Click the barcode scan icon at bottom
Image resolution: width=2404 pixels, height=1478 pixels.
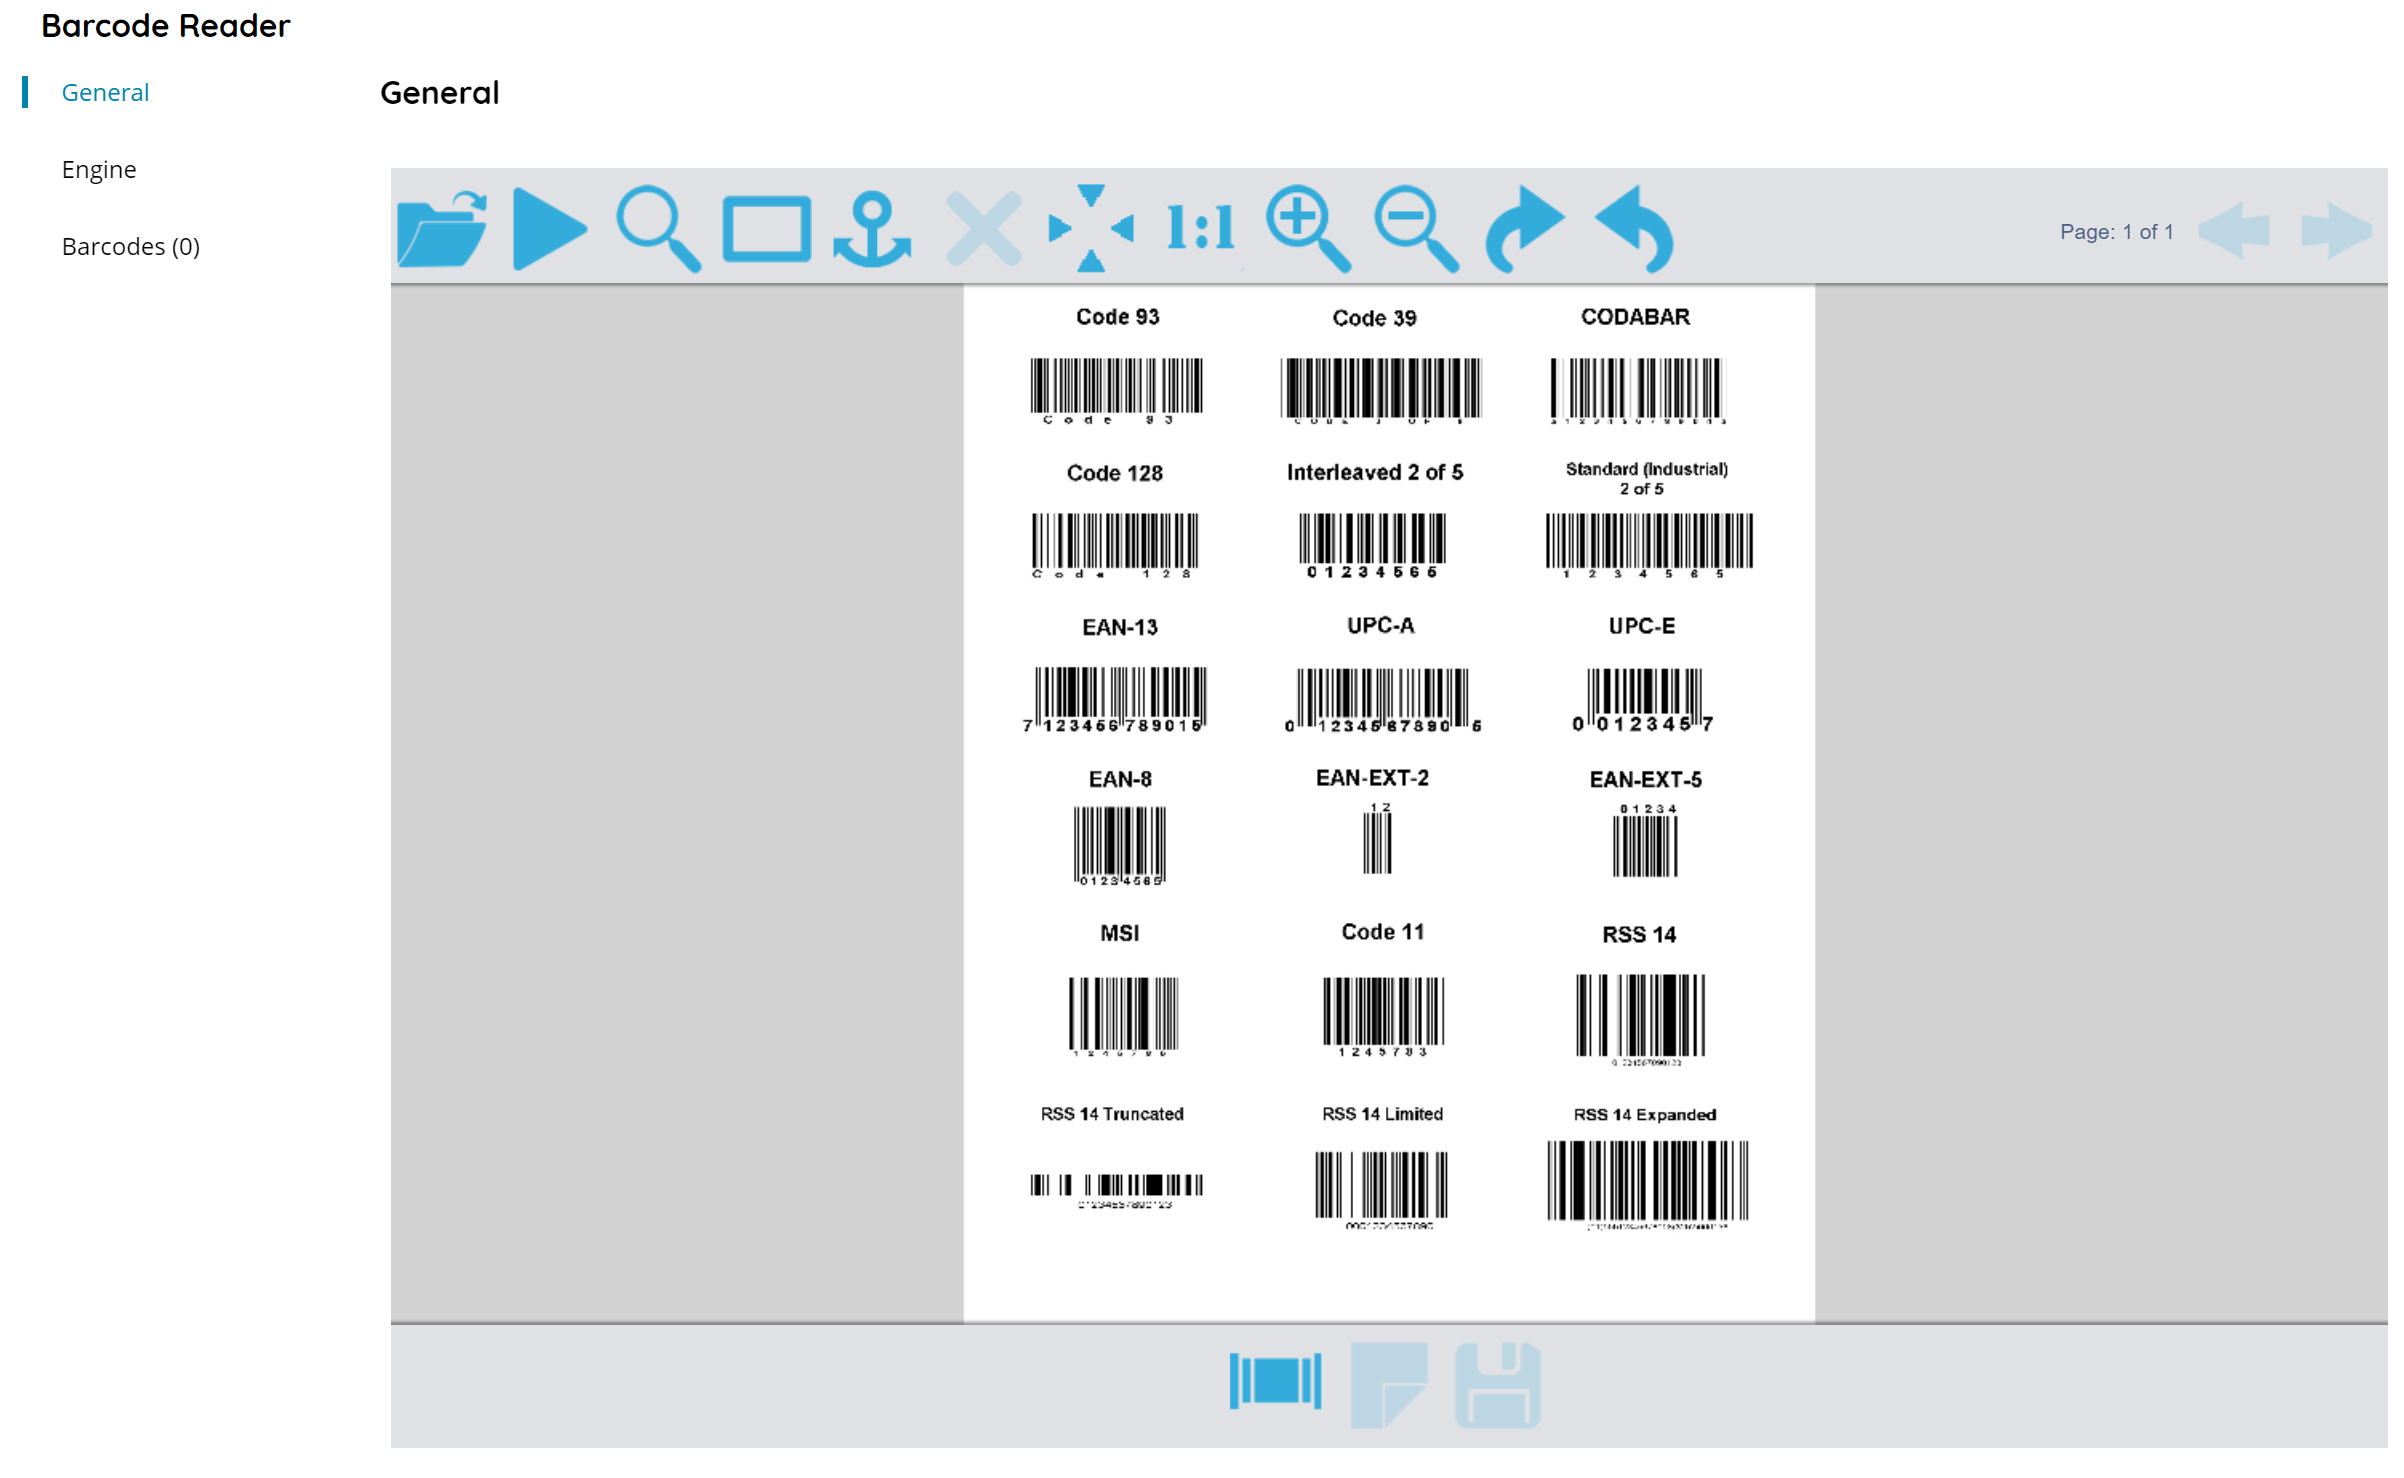[x=1275, y=1381]
